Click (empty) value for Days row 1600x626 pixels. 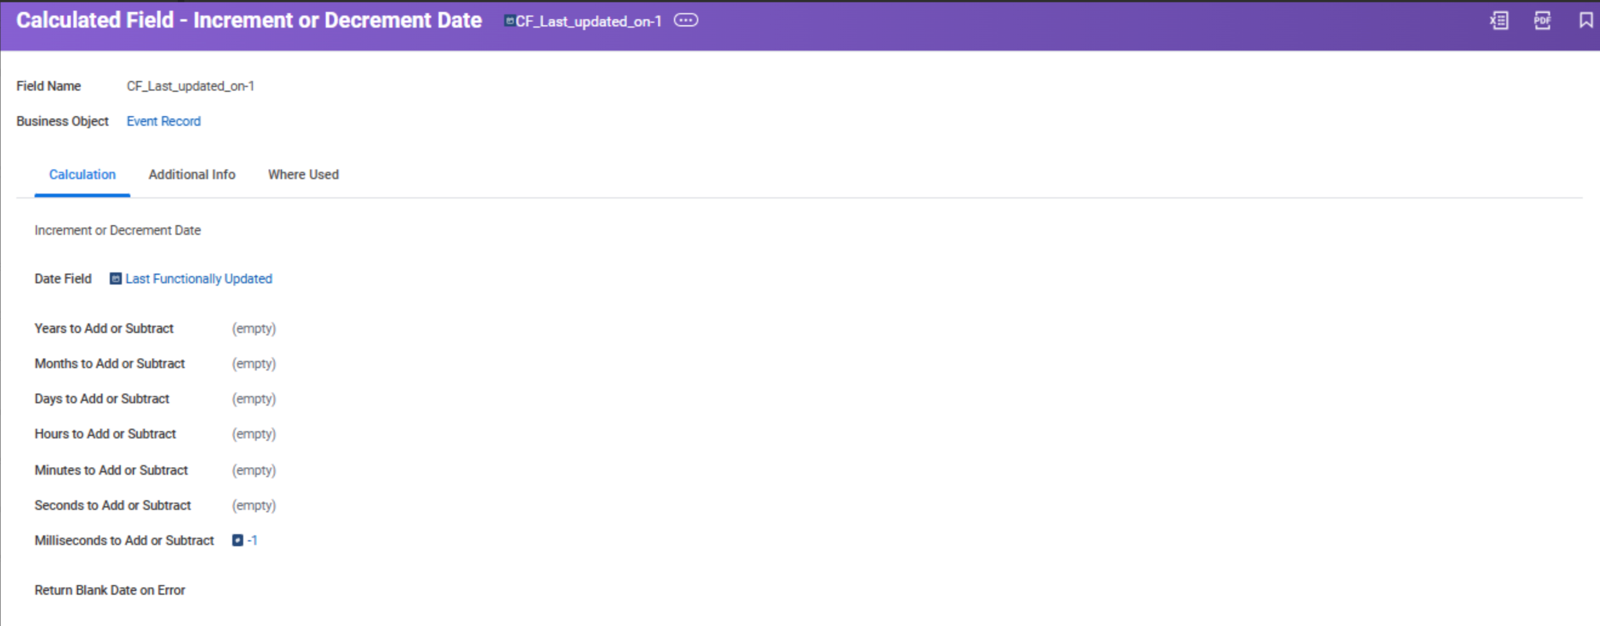pyautogui.click(x=254, y=398)
